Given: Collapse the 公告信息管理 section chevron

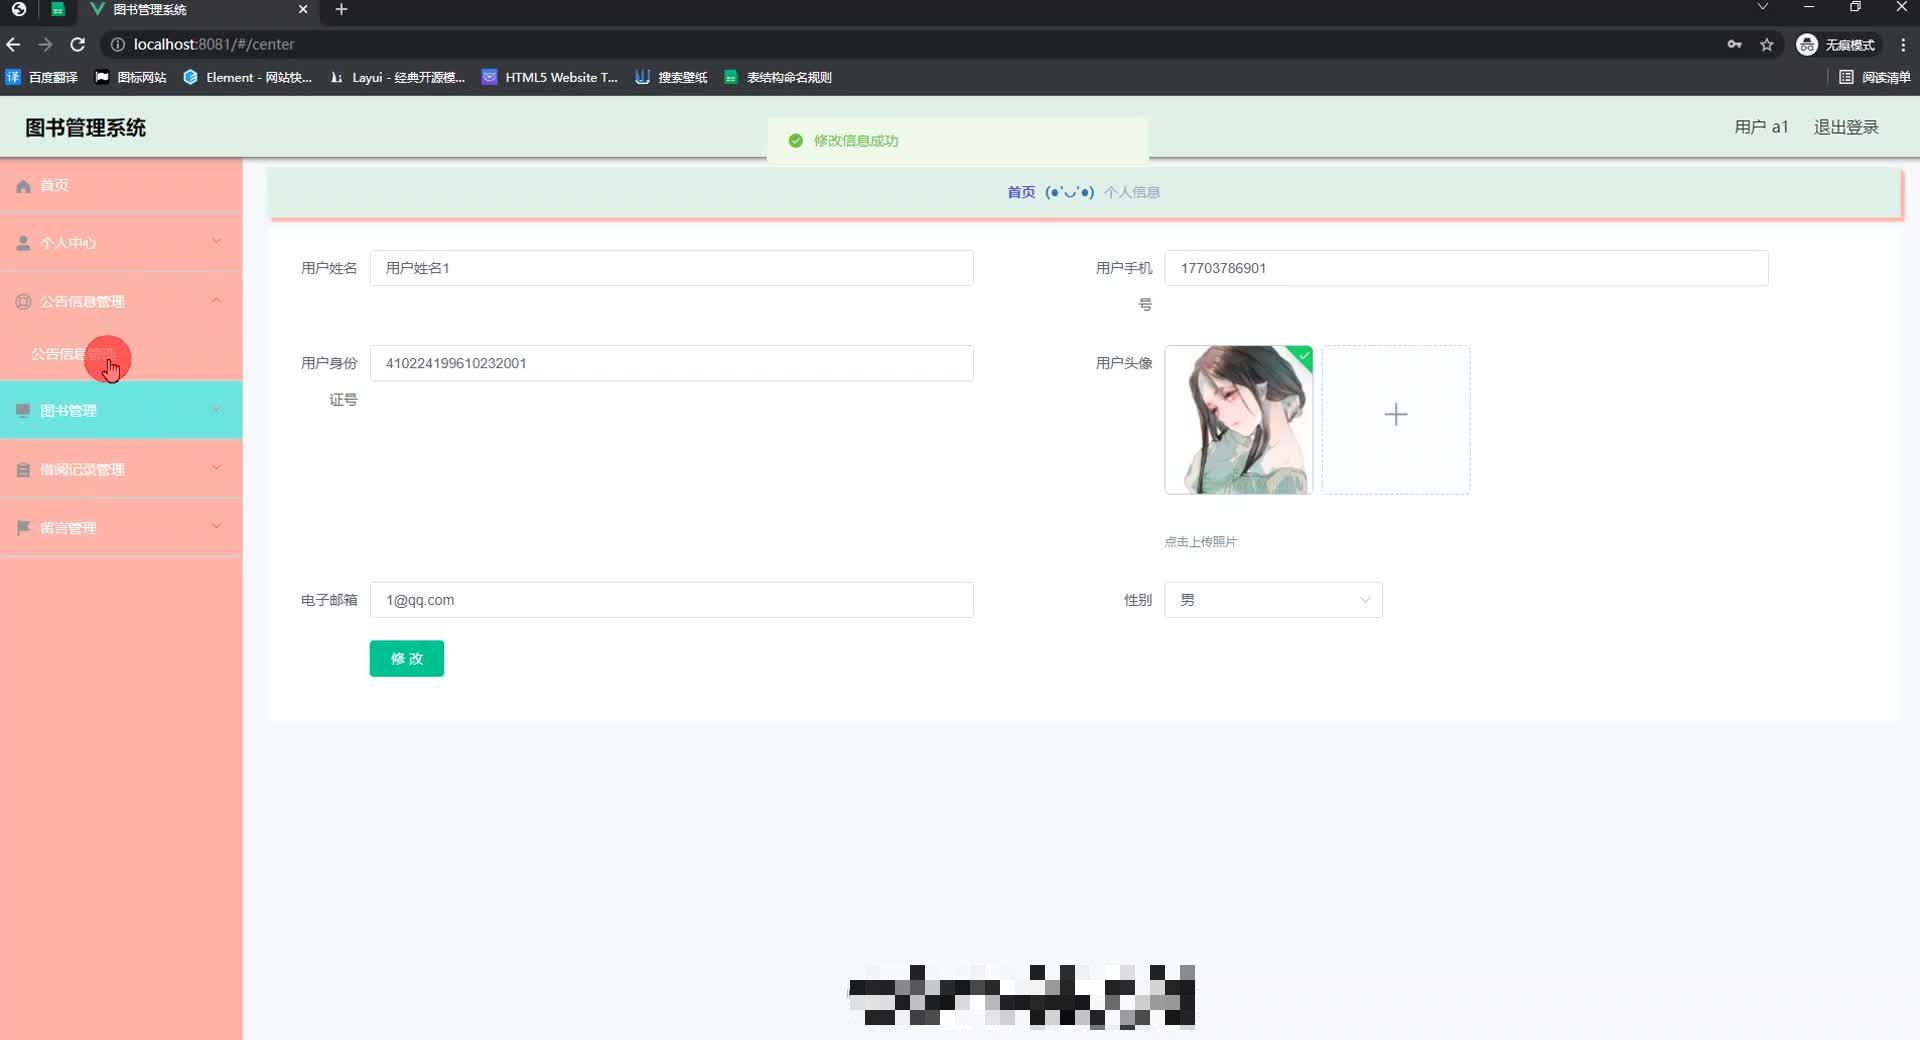Looking at the screenshot, I should pos(216,301).
